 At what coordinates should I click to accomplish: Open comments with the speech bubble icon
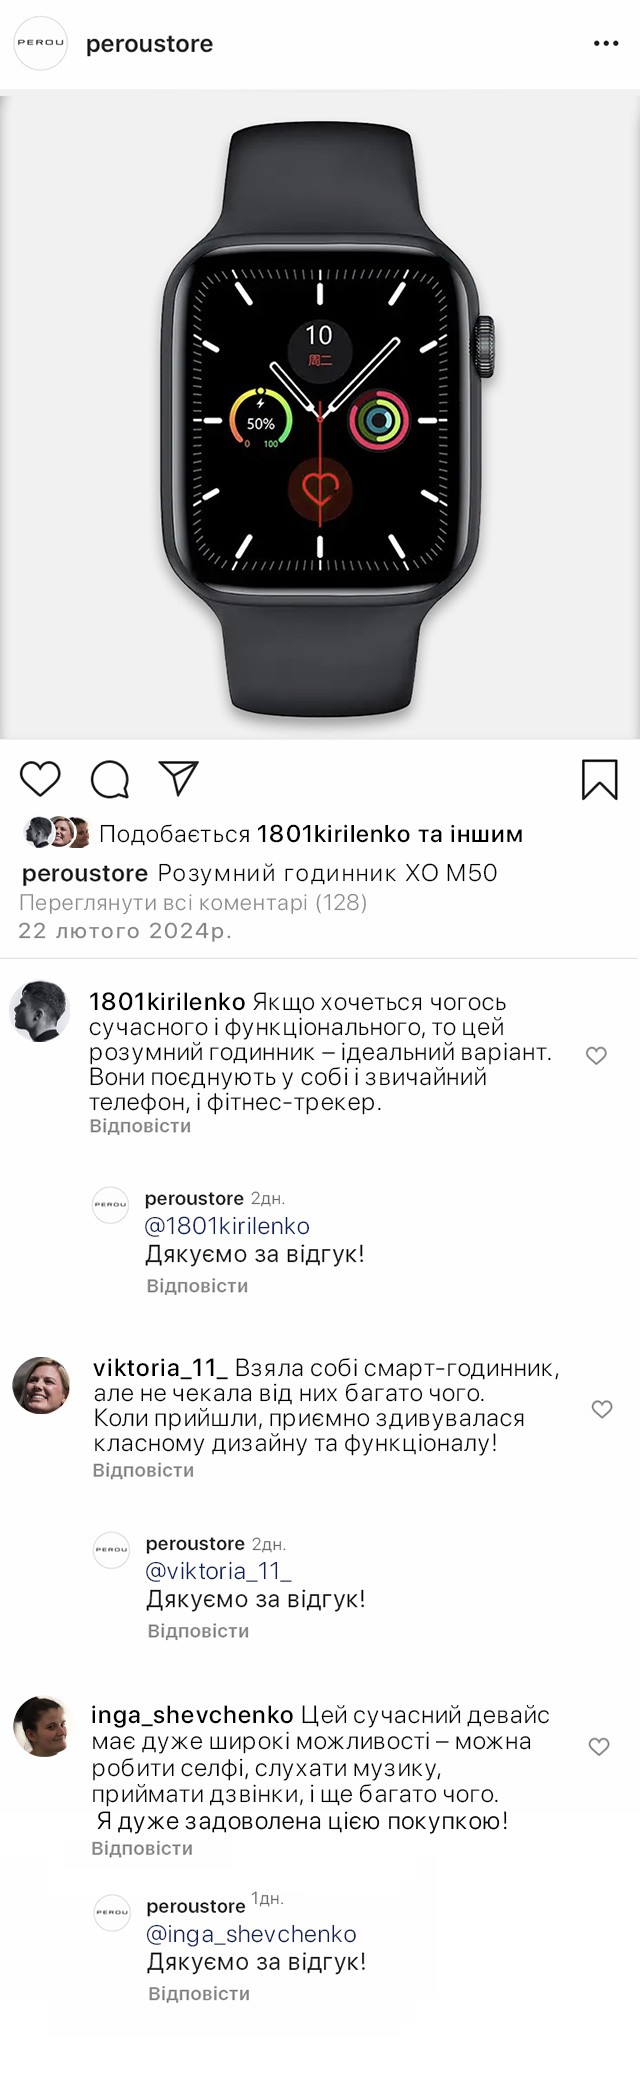(x=110, y=779)
